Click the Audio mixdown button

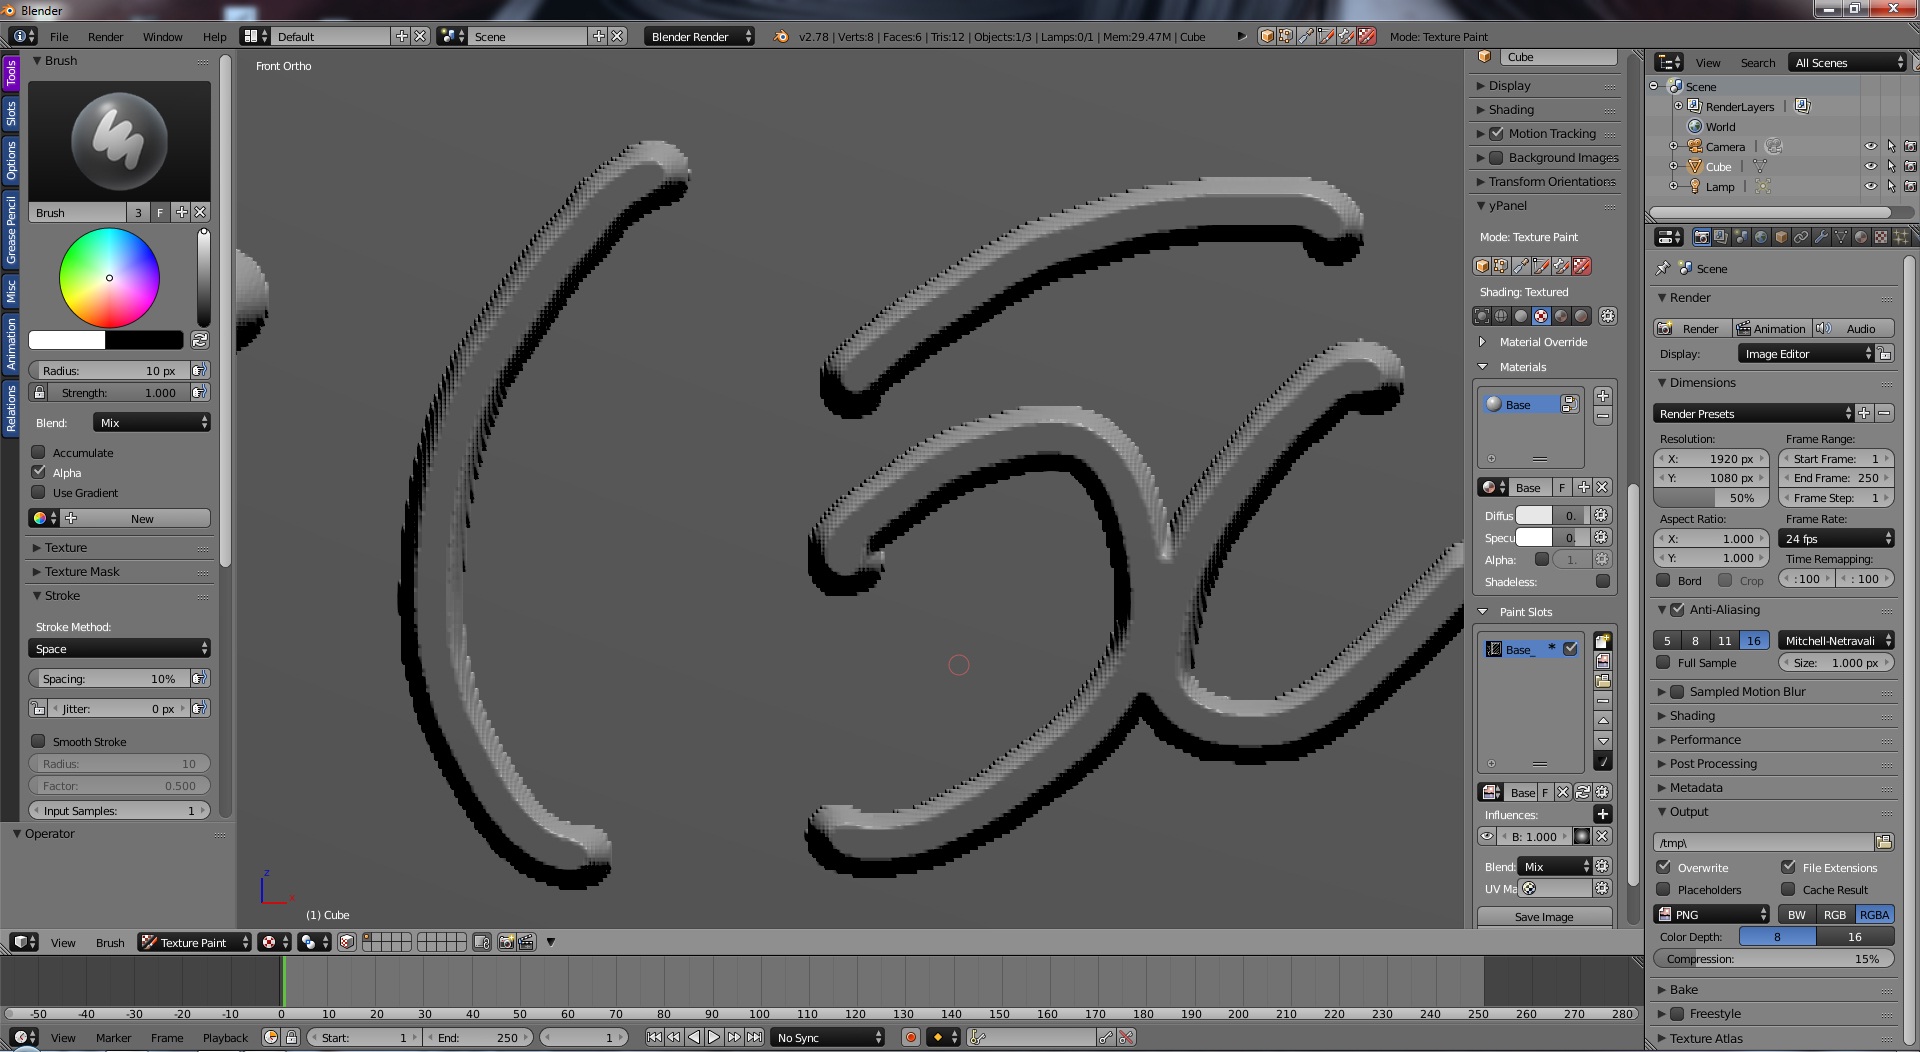click(1852, 328)
